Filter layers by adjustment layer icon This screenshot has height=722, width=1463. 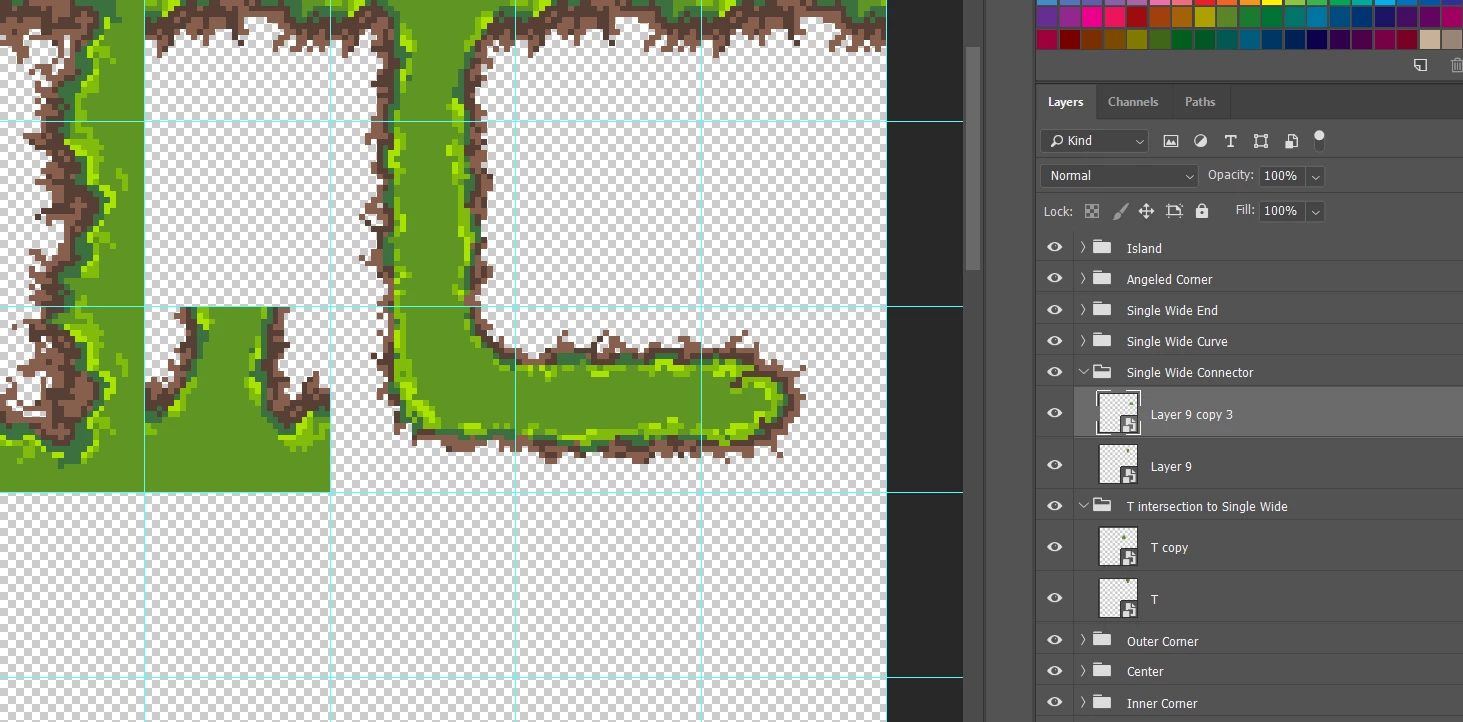[1201, 141]
